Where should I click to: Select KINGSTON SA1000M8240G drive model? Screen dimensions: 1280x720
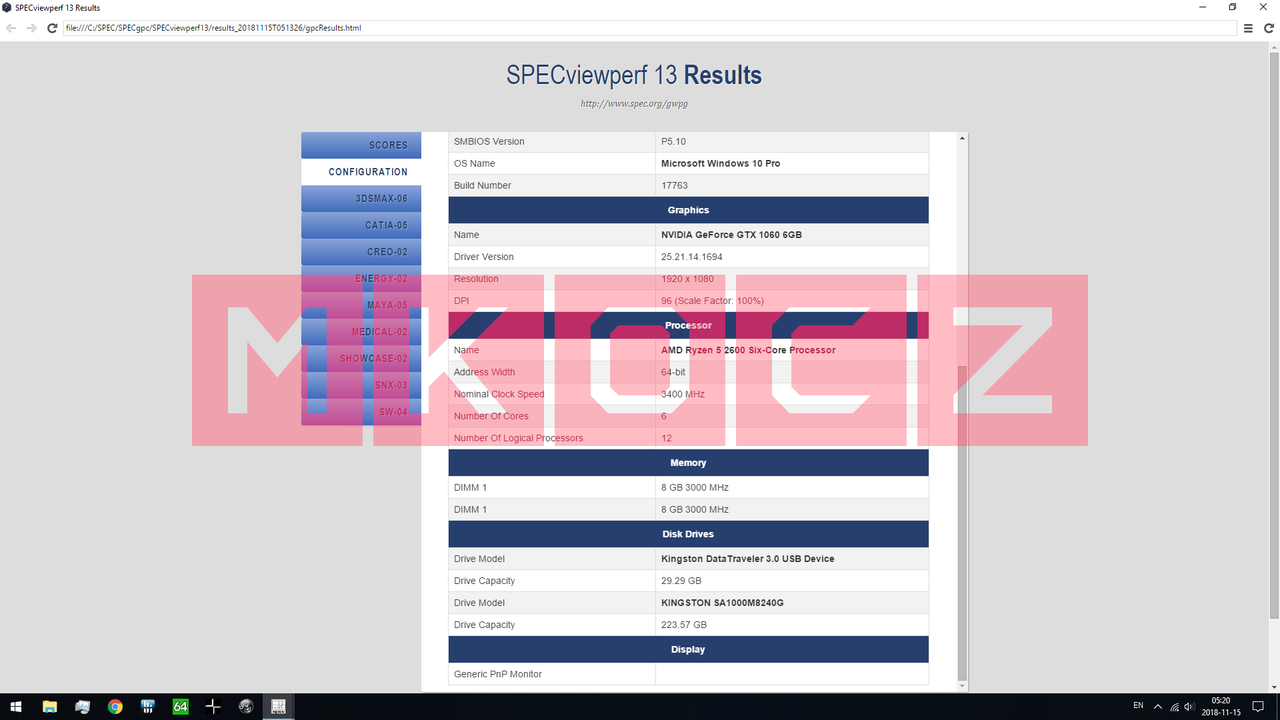pyautogui.click(x=722, y=603)
